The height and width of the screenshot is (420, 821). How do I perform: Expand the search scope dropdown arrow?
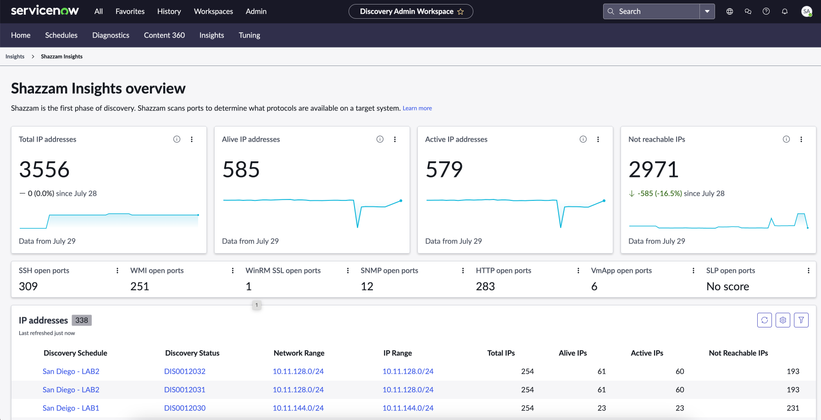click(x=707, y=12)
